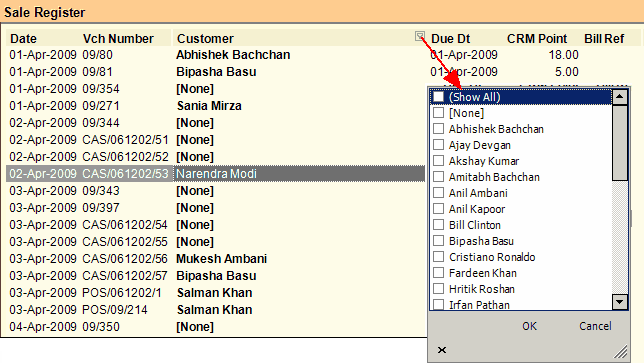644x363 pixels.
Task: Click customer cell Abhishek Bachchan in table
Action: [233, 55]
